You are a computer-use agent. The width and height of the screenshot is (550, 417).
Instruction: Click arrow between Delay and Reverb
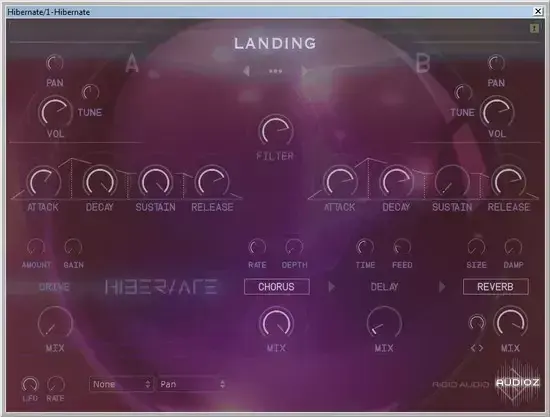point(442,287)
